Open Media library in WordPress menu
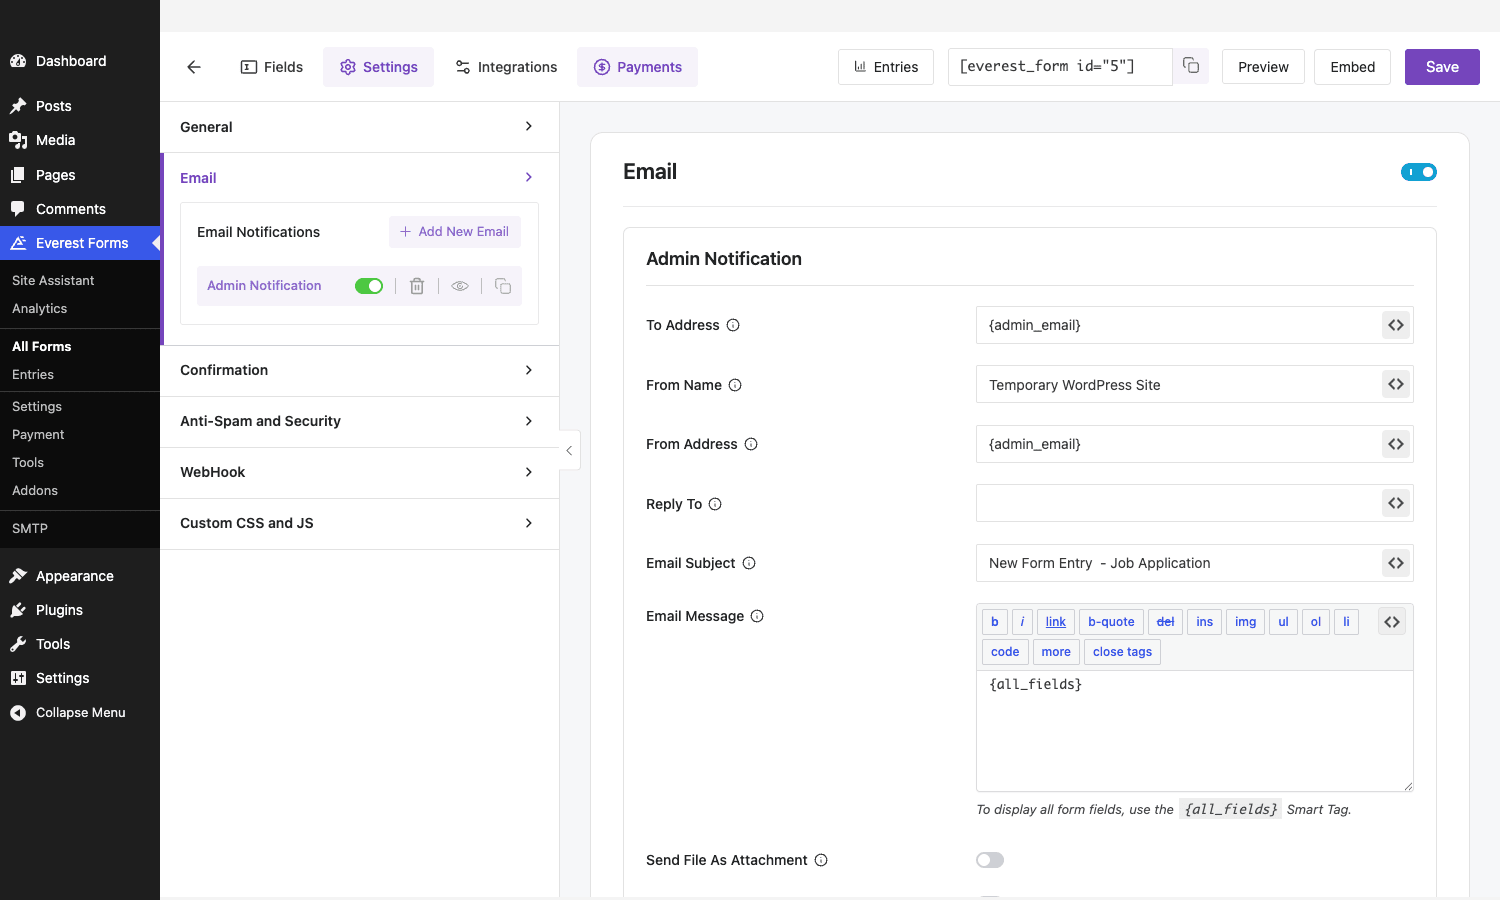1500x900 pixels. tap(80, 140)
